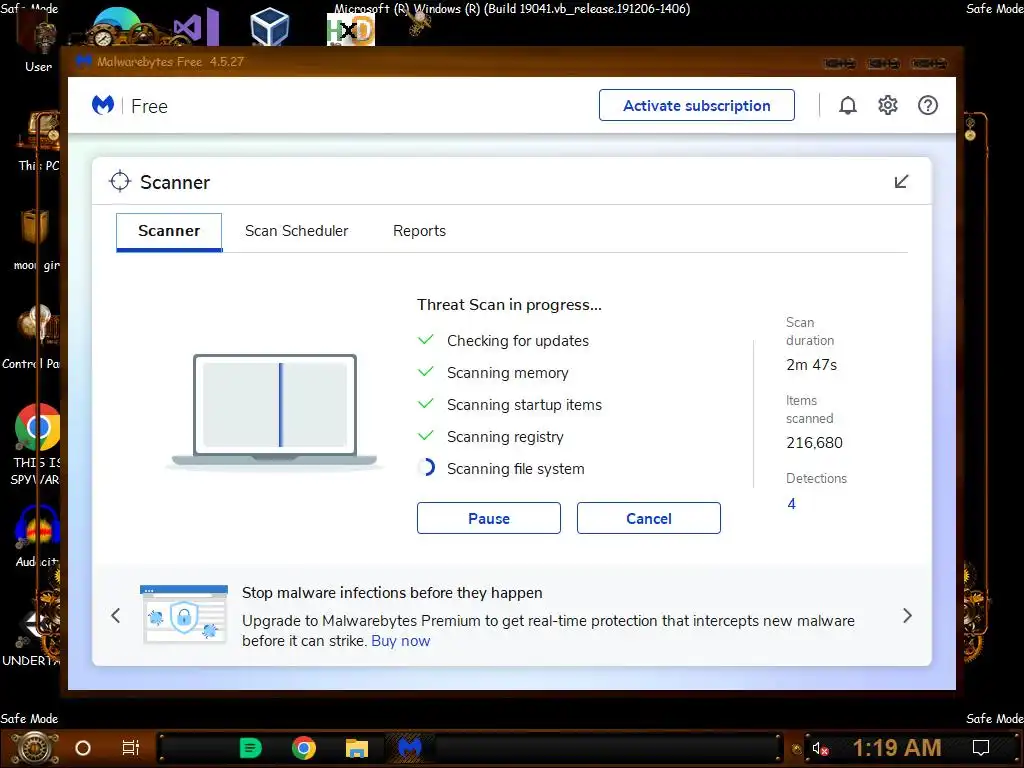Screen dimensions: 1024x768
Task: Click the scan duration value 2m 47s
Action: [812, 365]
